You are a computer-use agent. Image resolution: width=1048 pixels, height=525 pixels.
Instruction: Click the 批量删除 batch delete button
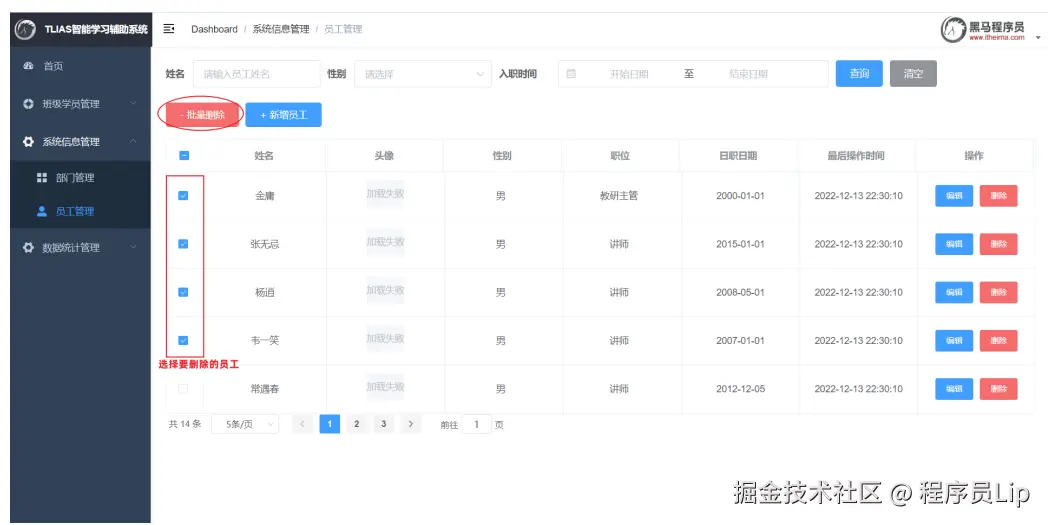tap(202, 115)
